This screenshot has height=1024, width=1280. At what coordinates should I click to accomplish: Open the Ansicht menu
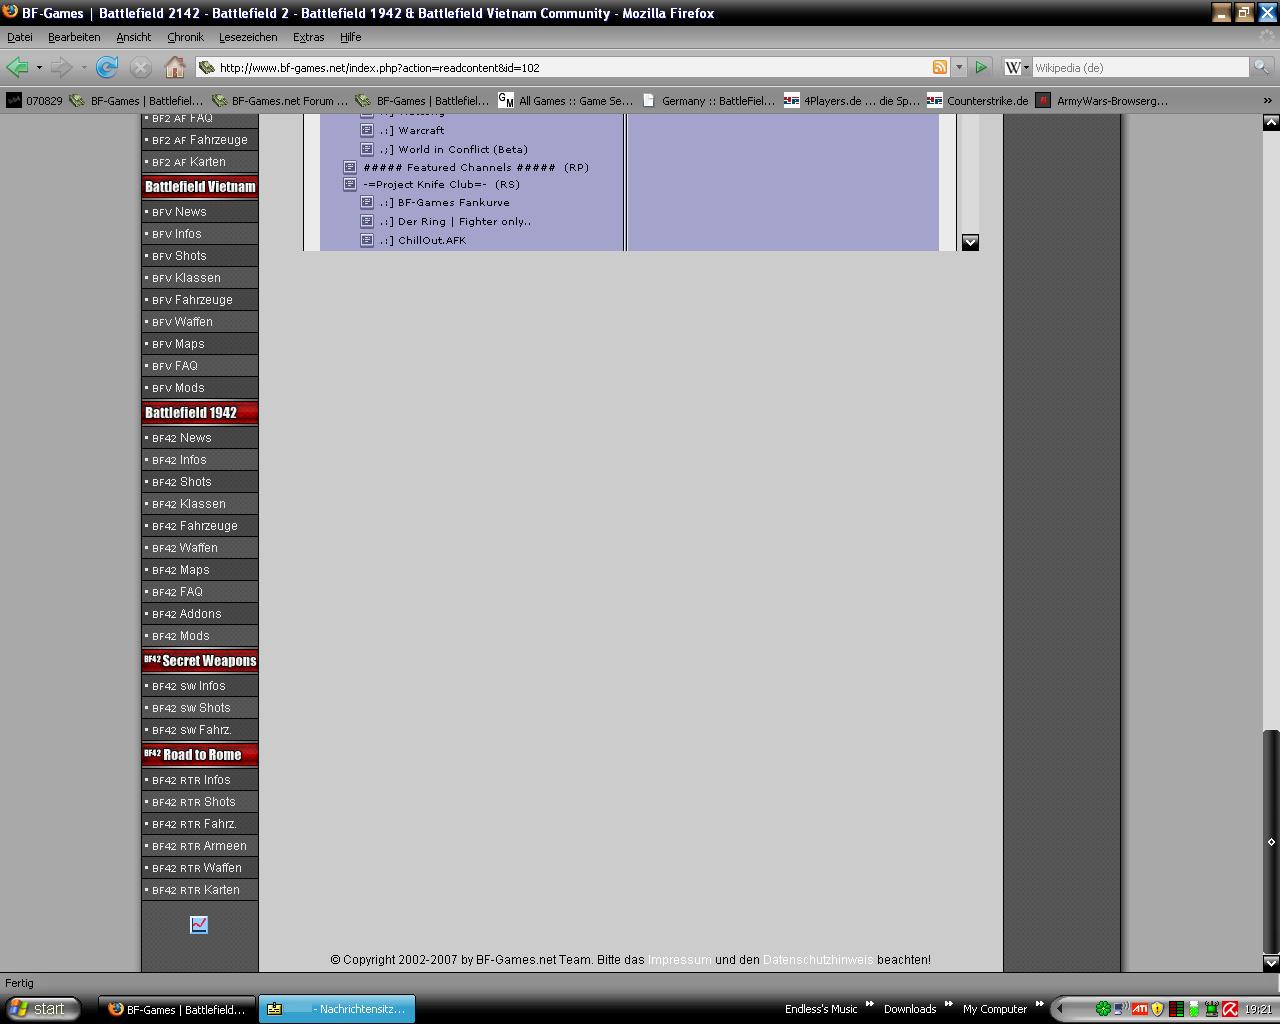point(133,37)
